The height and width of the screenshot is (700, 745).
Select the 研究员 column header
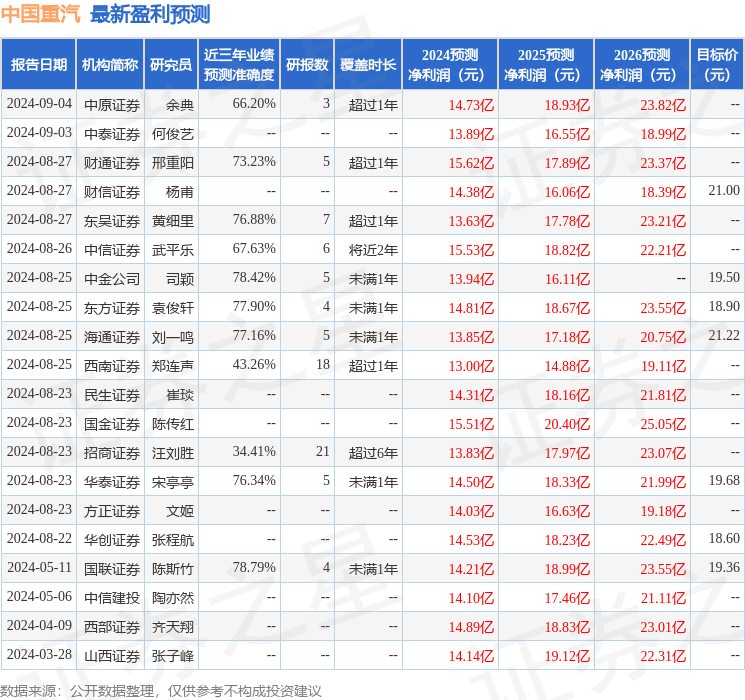[x=171, y=65]
